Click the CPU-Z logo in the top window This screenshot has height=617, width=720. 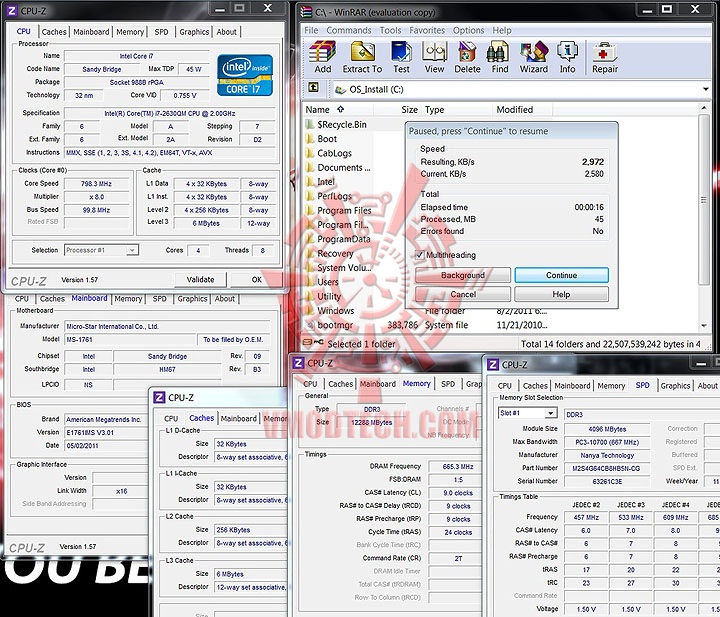(x=12, y=10)
